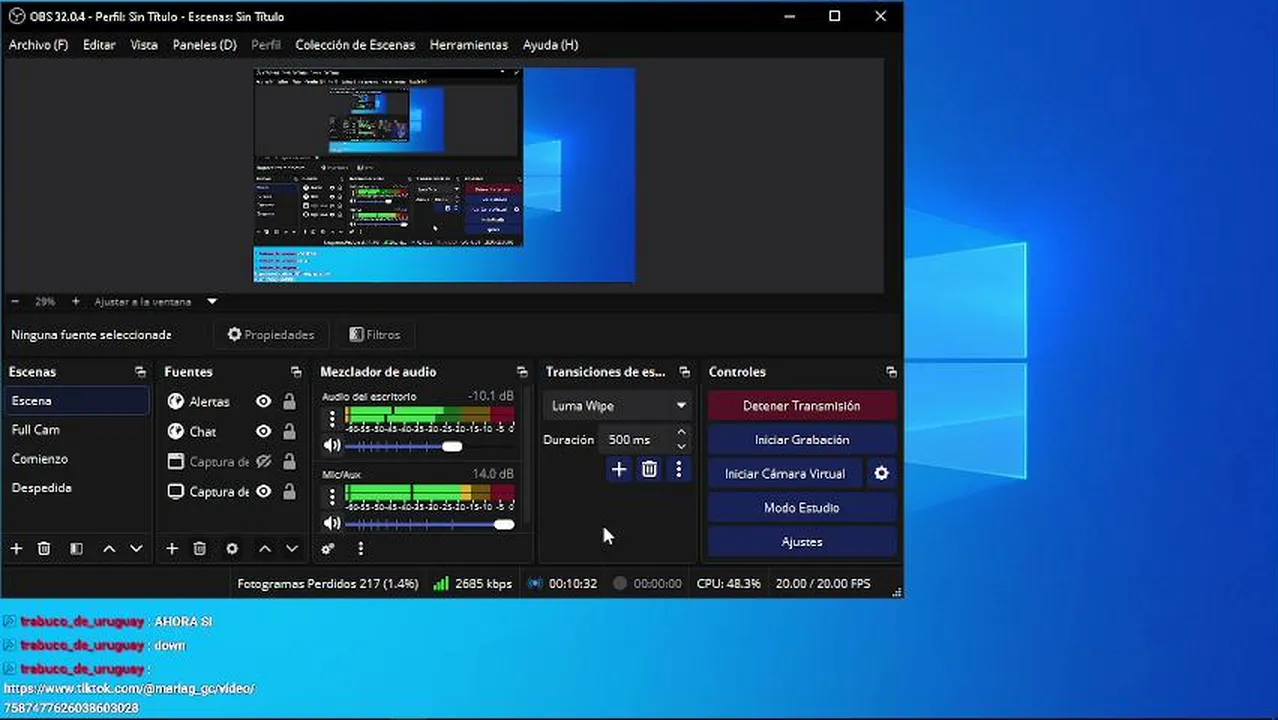Open the Luma Wipe transition dropdown
This screenshot has width=1278, height=720.
pos(617,406)
